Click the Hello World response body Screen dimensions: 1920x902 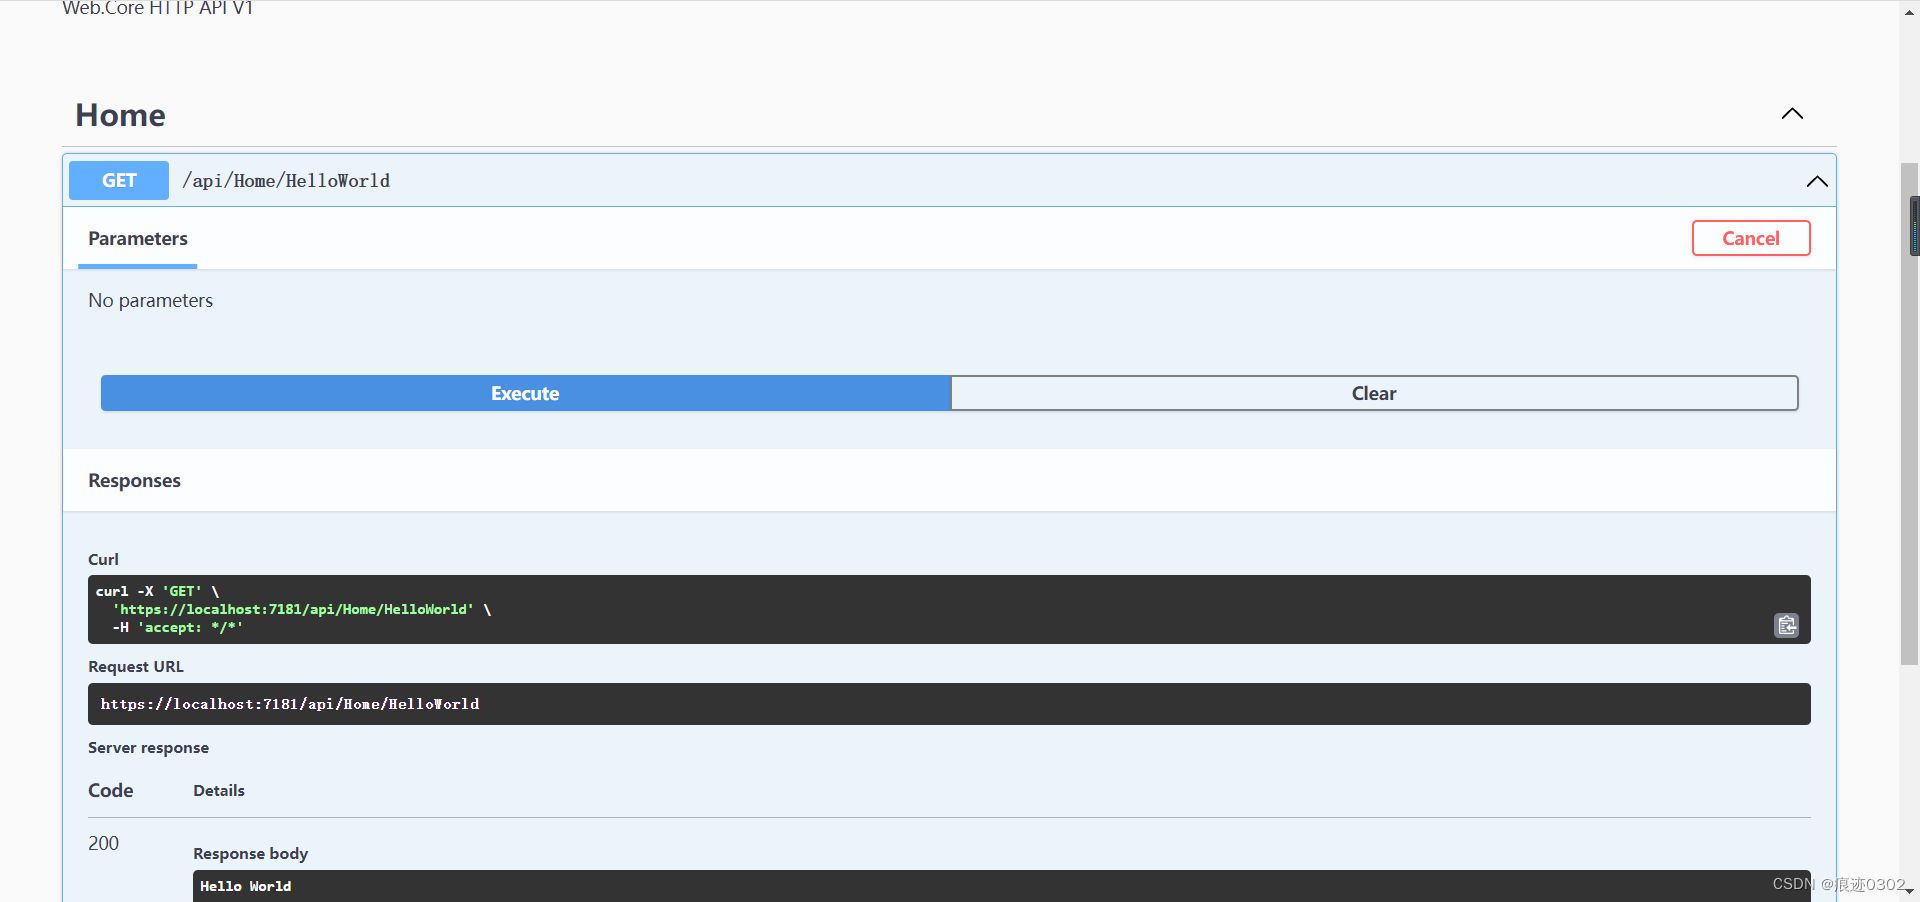pyautogui.click(x=245, y=886)
